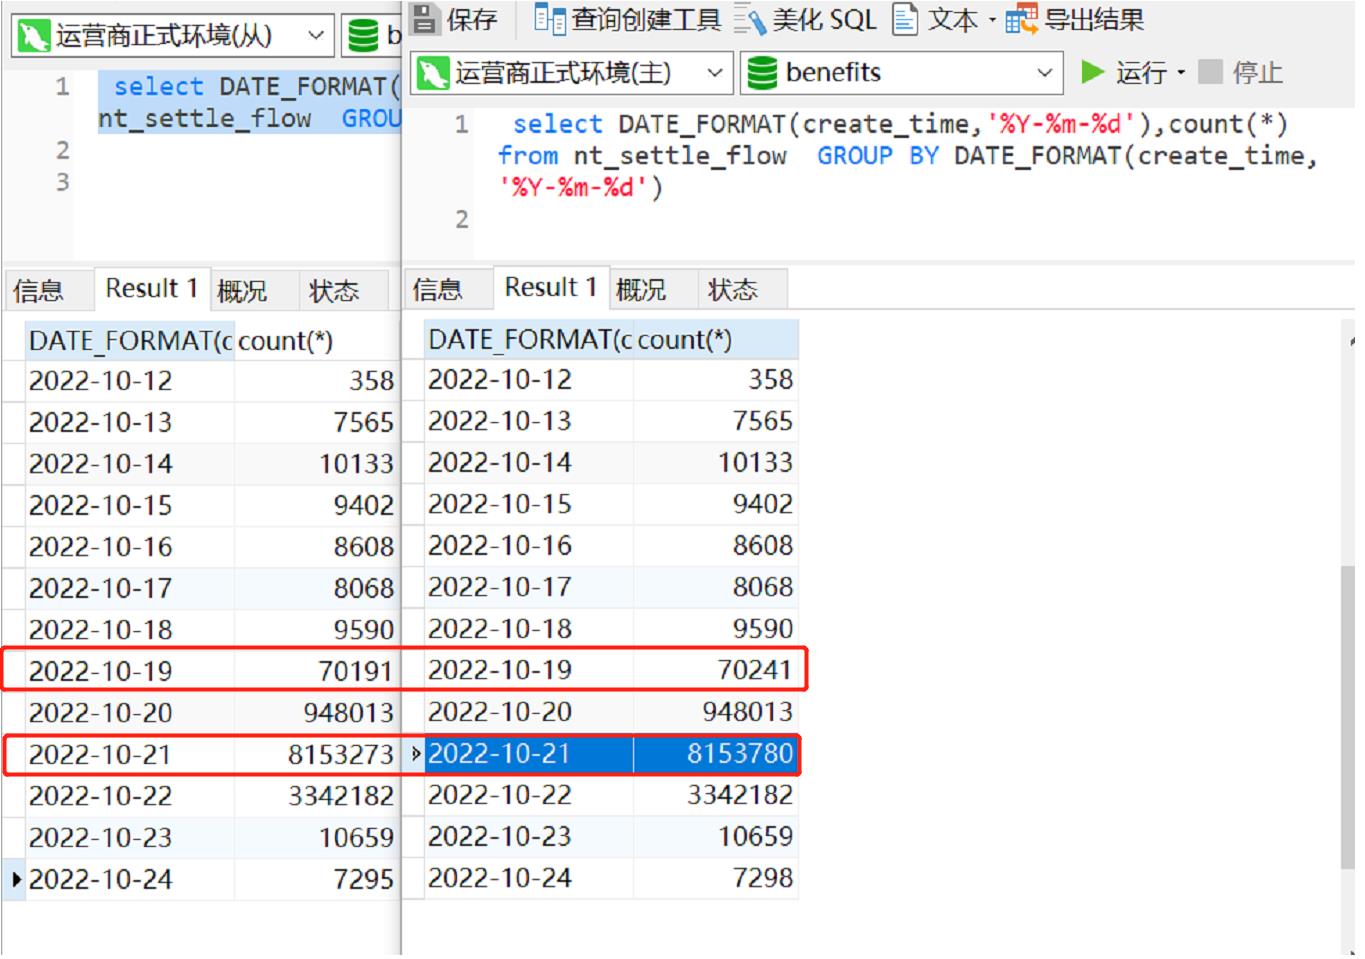Click the Text (文本) toolbar item
The image size is (1365, 959).
935,19
